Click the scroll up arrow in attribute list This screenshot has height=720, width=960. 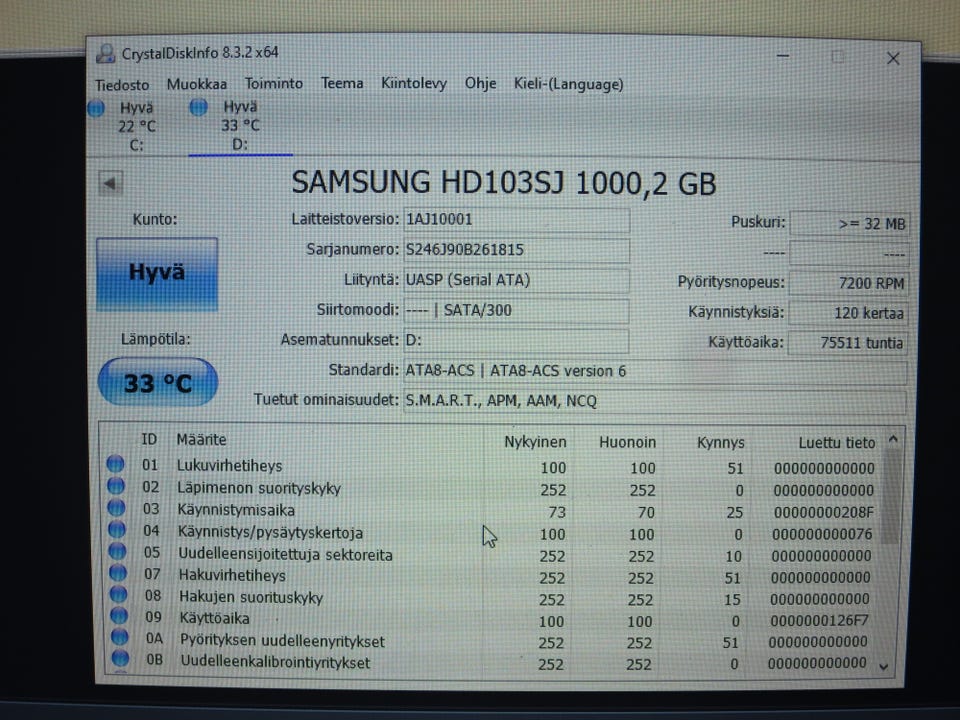(x=893, y=440)
